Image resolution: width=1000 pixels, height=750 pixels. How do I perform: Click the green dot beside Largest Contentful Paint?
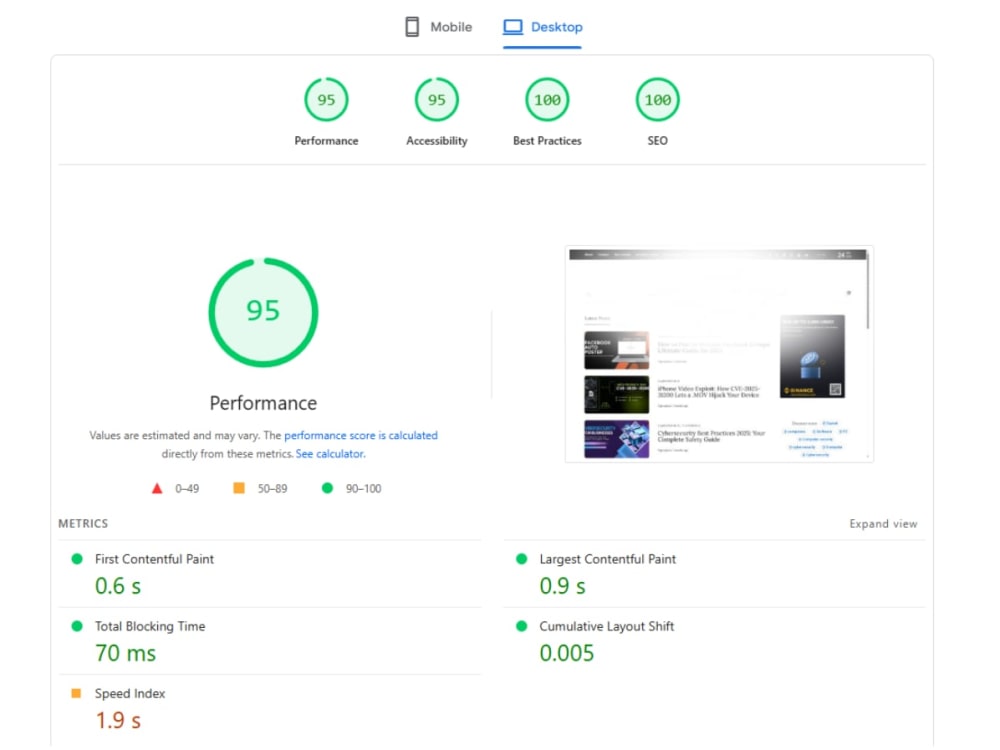pyautogui.click(x=522, y=559)
